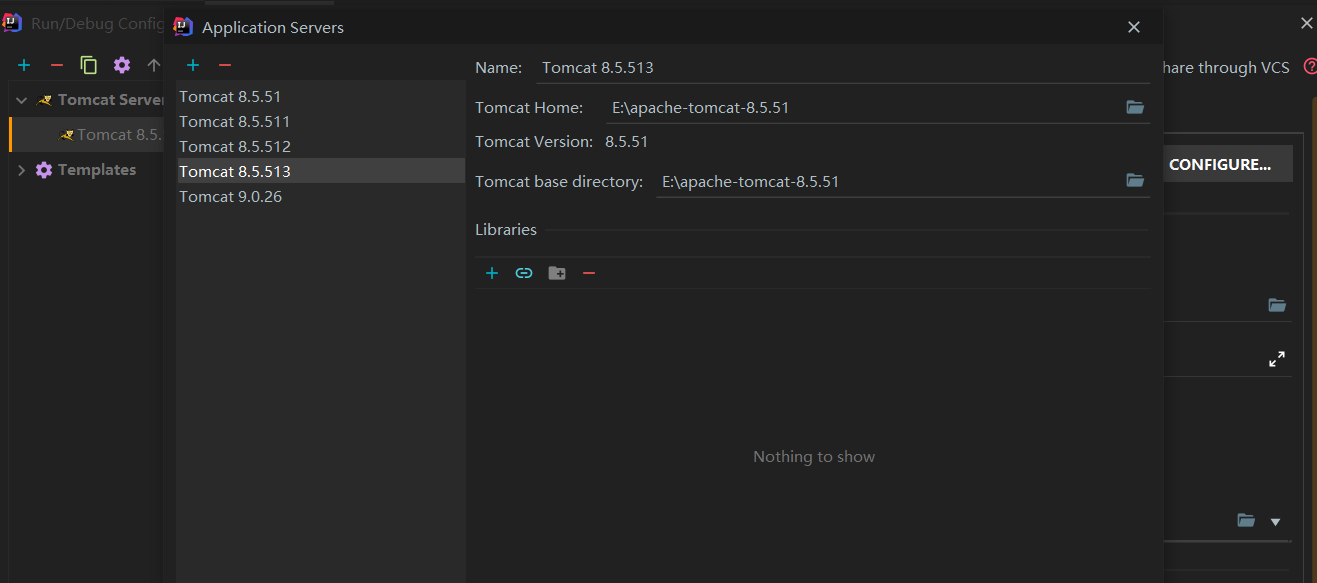Open help with the question mark icon
This screenshot has height=583, width=1317.
pos(1310,67)
